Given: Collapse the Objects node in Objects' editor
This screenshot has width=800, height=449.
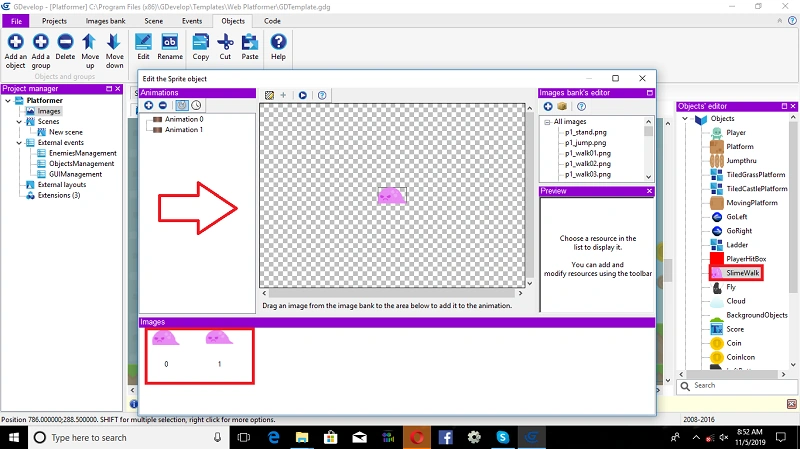Looking at the screenshot, I should tap(685, 118).
